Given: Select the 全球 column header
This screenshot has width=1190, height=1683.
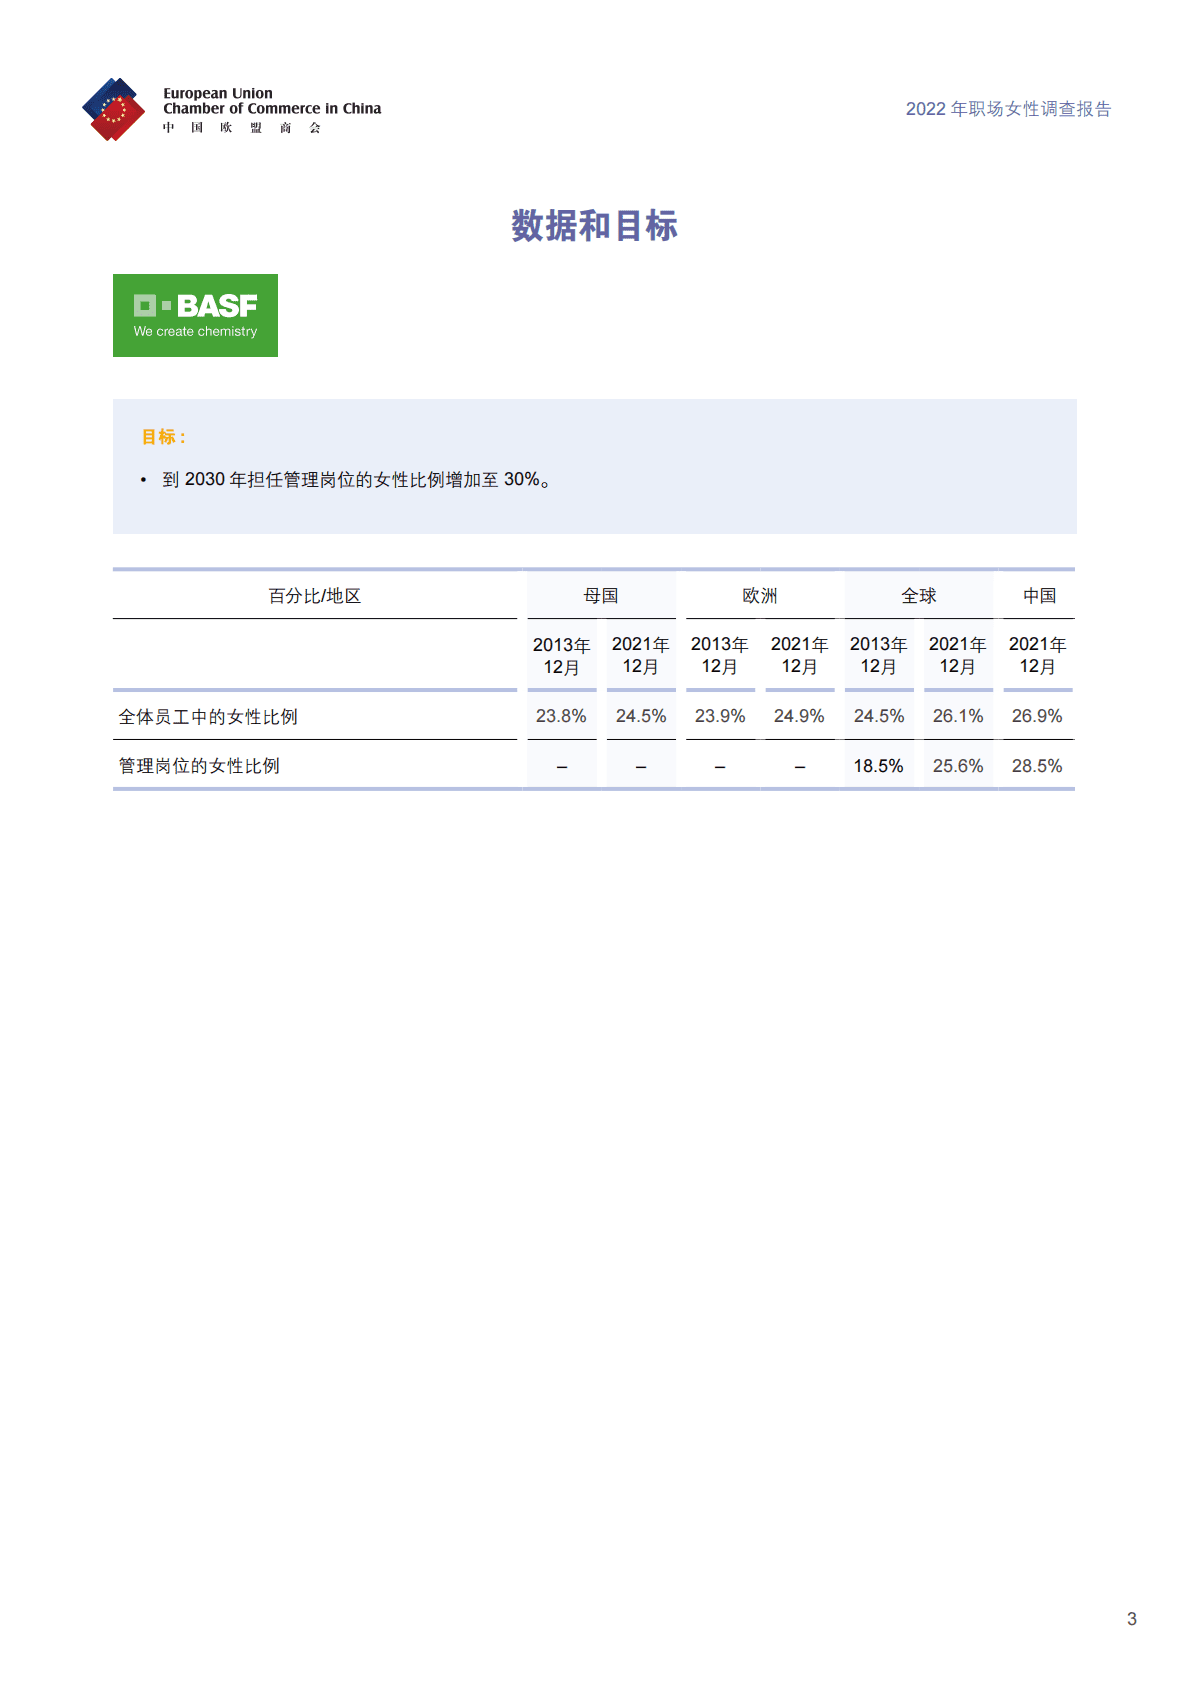Looking at the screenshot, I should click(x=919, y=596).
